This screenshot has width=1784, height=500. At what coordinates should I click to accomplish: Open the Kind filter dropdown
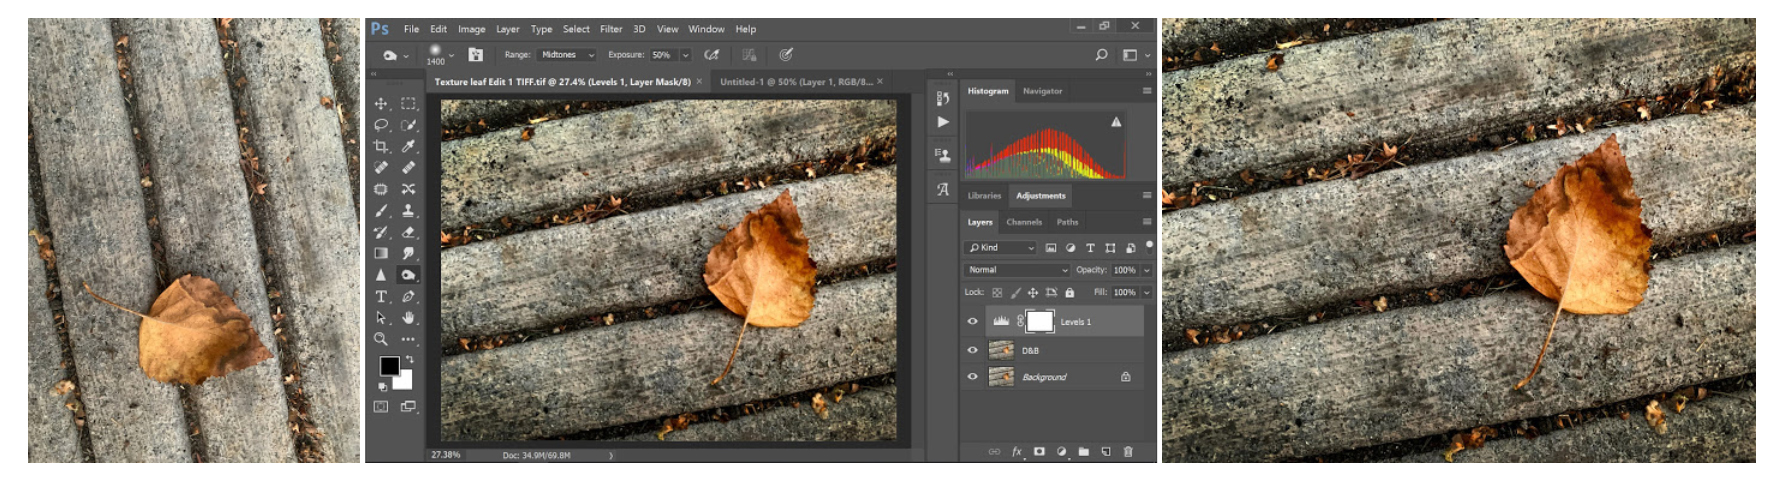1001,248
